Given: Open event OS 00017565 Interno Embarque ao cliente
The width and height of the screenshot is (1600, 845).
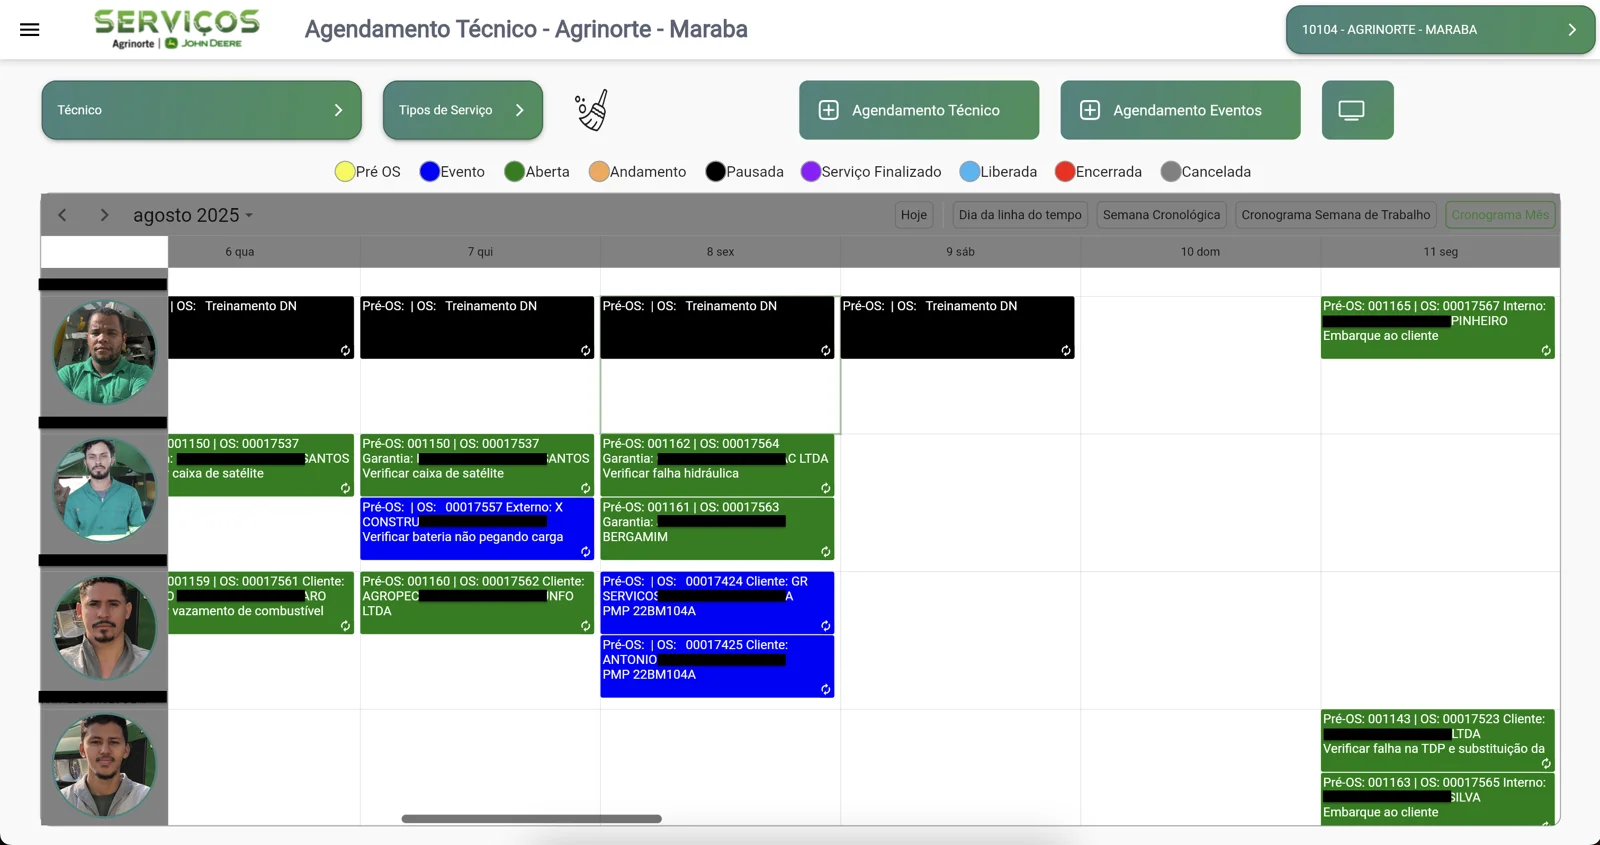Looking at the screenshot, I should click(1437, 799).
